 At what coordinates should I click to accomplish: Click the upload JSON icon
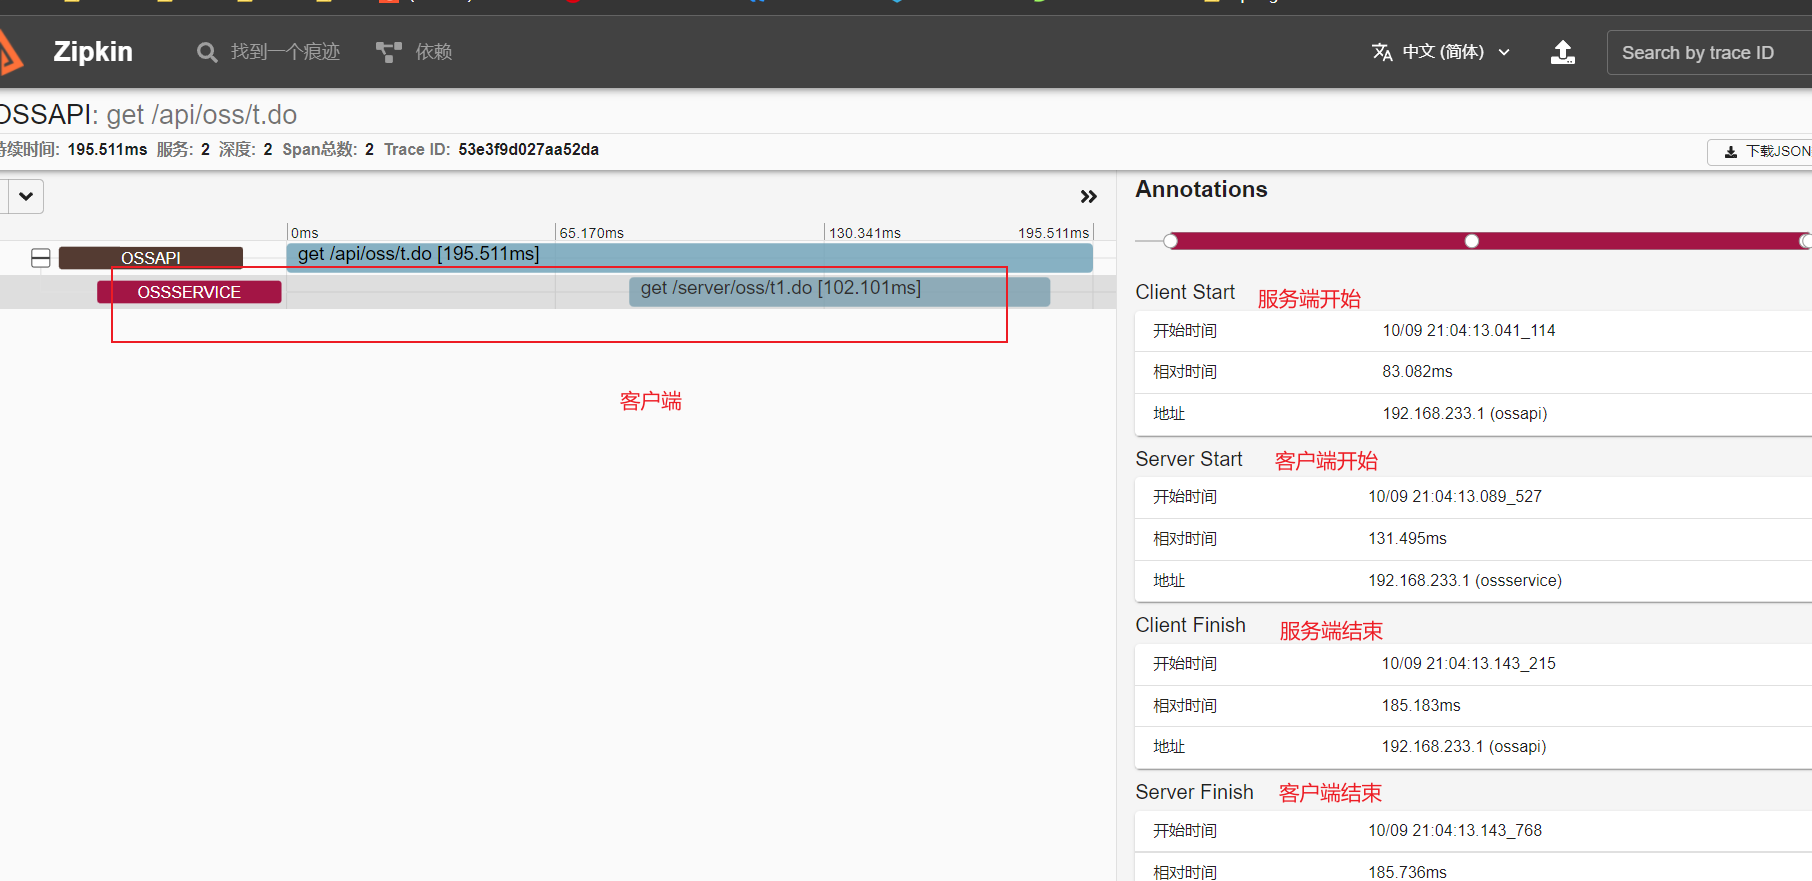click(1563, 52)
